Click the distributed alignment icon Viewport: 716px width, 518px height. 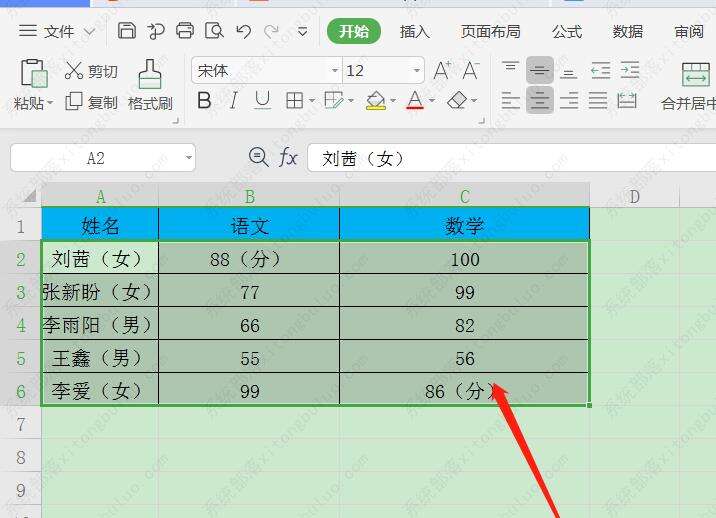click(x=627, y=100)
